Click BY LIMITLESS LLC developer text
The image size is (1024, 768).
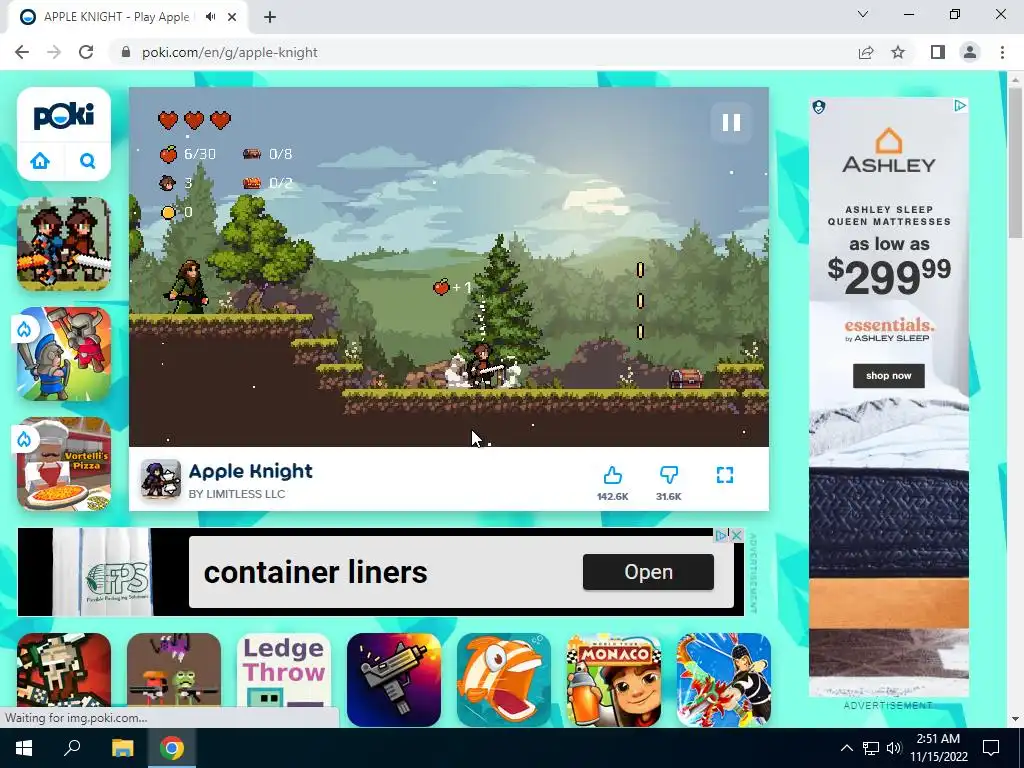pos(236,494)
